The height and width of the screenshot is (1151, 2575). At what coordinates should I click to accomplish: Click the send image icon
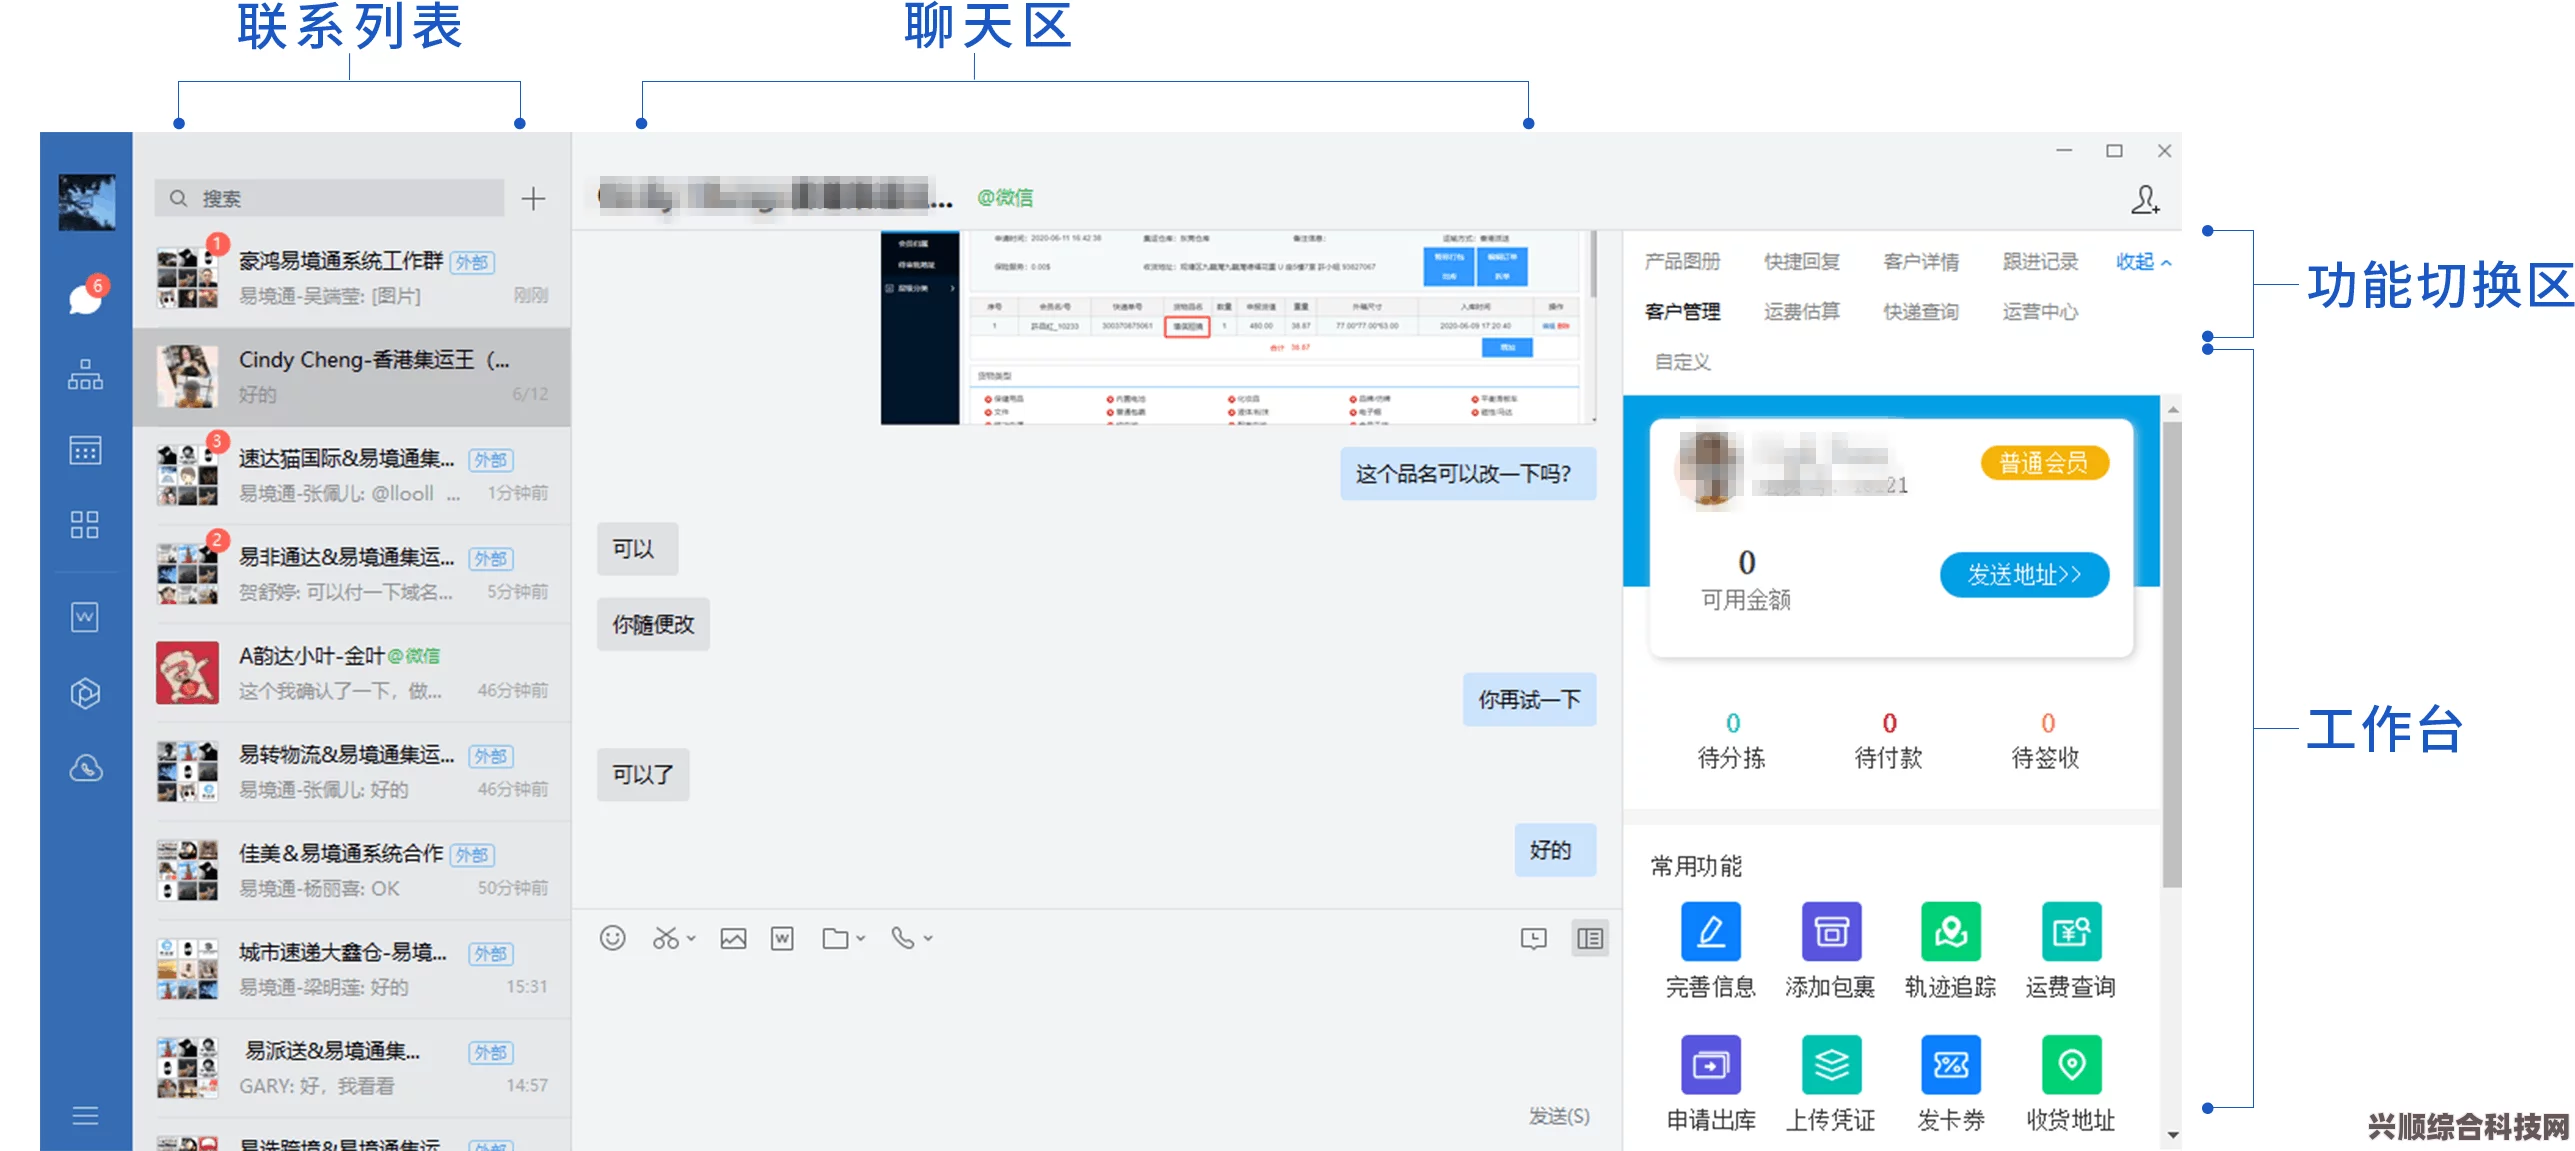click(733, 938)
